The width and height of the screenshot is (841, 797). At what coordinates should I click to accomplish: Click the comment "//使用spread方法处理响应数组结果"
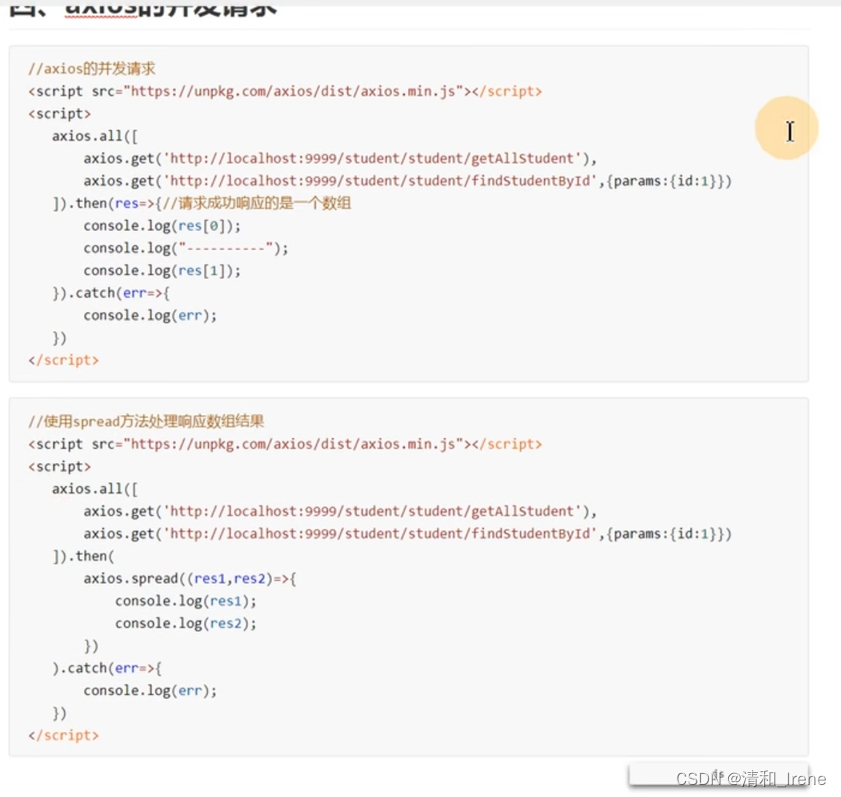(x=146, y=422)
